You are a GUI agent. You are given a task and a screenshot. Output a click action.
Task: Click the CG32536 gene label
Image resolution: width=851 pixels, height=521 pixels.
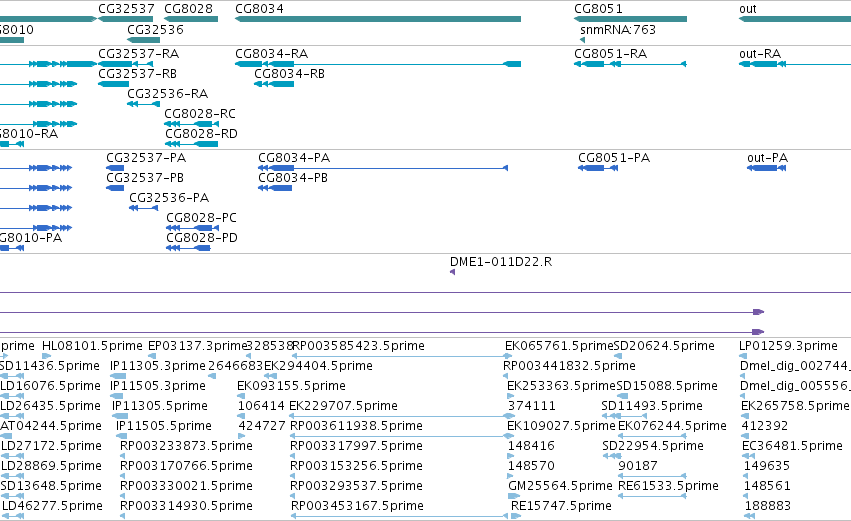coord(155,29)
